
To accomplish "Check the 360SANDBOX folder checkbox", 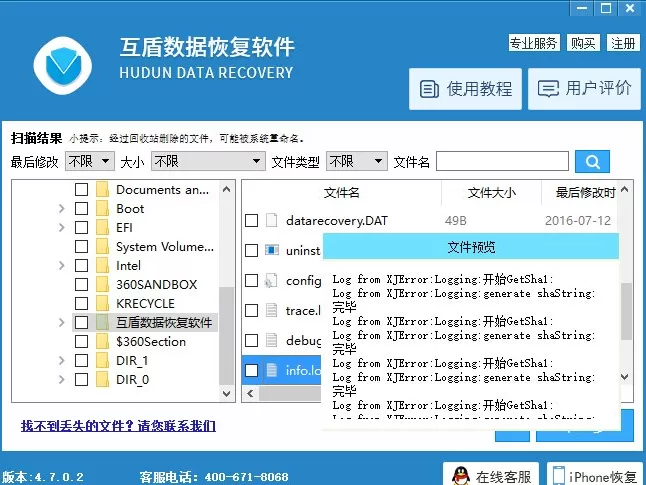I will pos(81,284).
